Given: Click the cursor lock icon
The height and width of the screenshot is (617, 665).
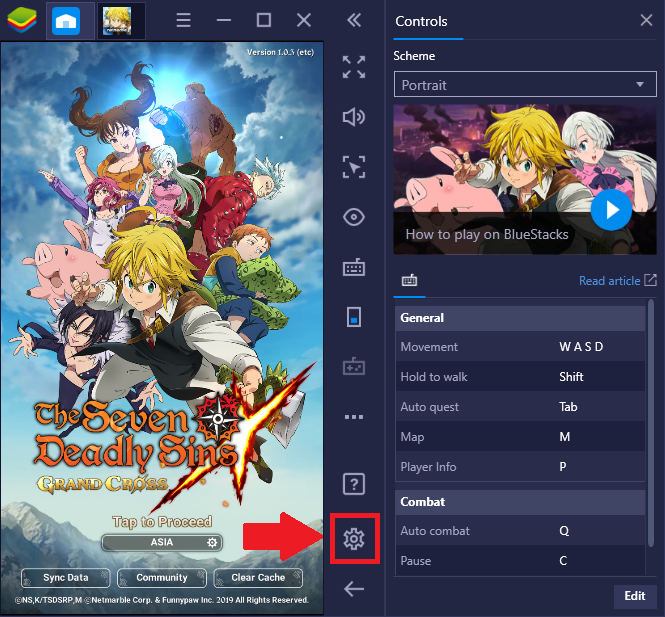Looking at the screenshot, I should (354, 167).
